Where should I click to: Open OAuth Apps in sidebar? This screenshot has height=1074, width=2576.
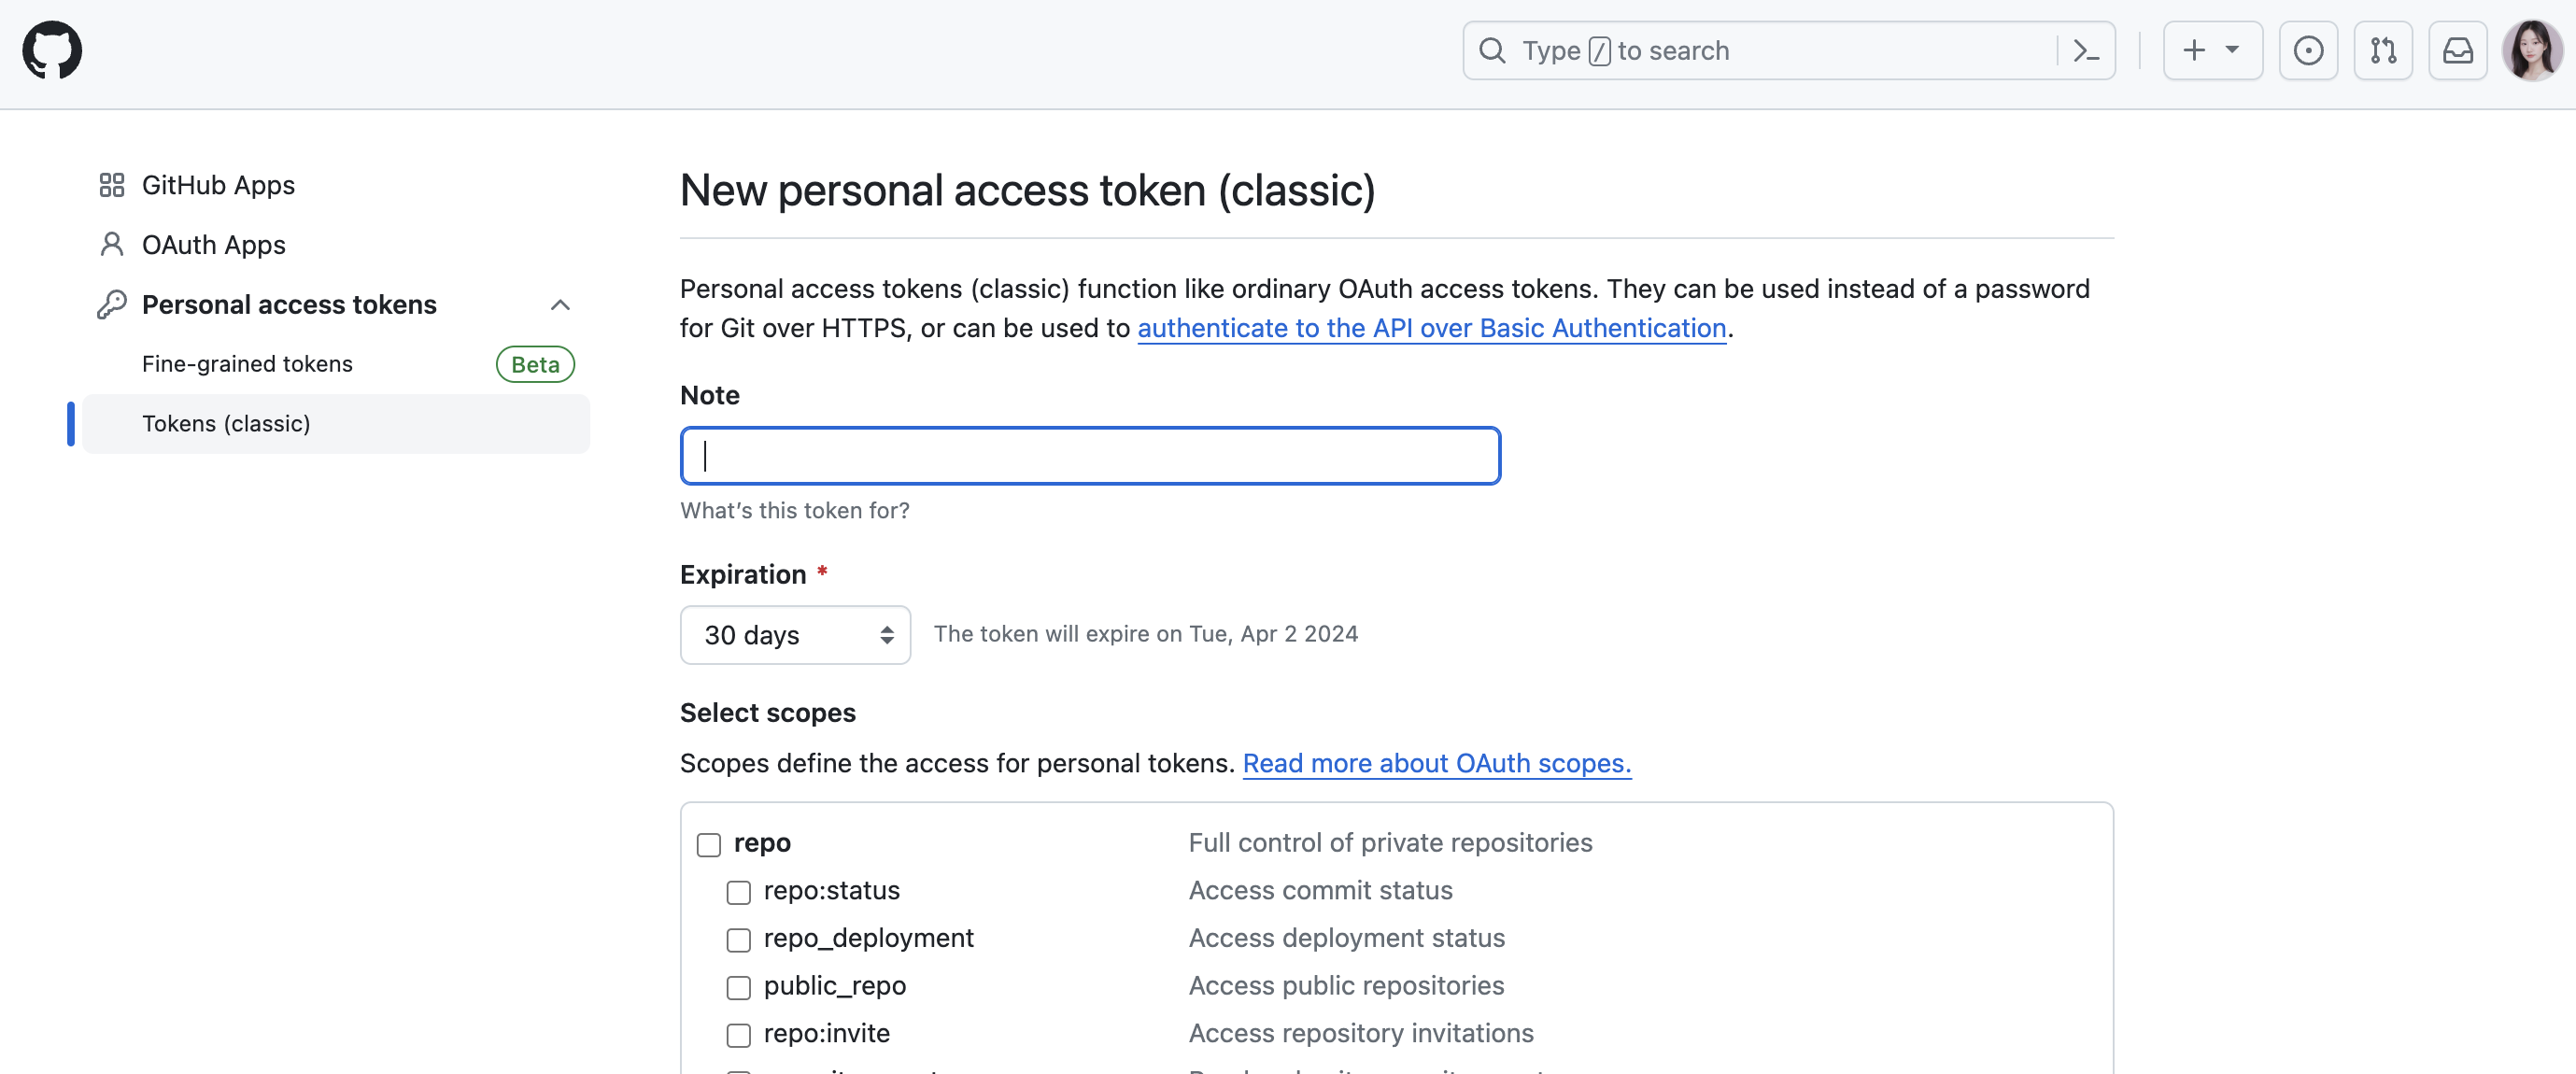point(213,245)
